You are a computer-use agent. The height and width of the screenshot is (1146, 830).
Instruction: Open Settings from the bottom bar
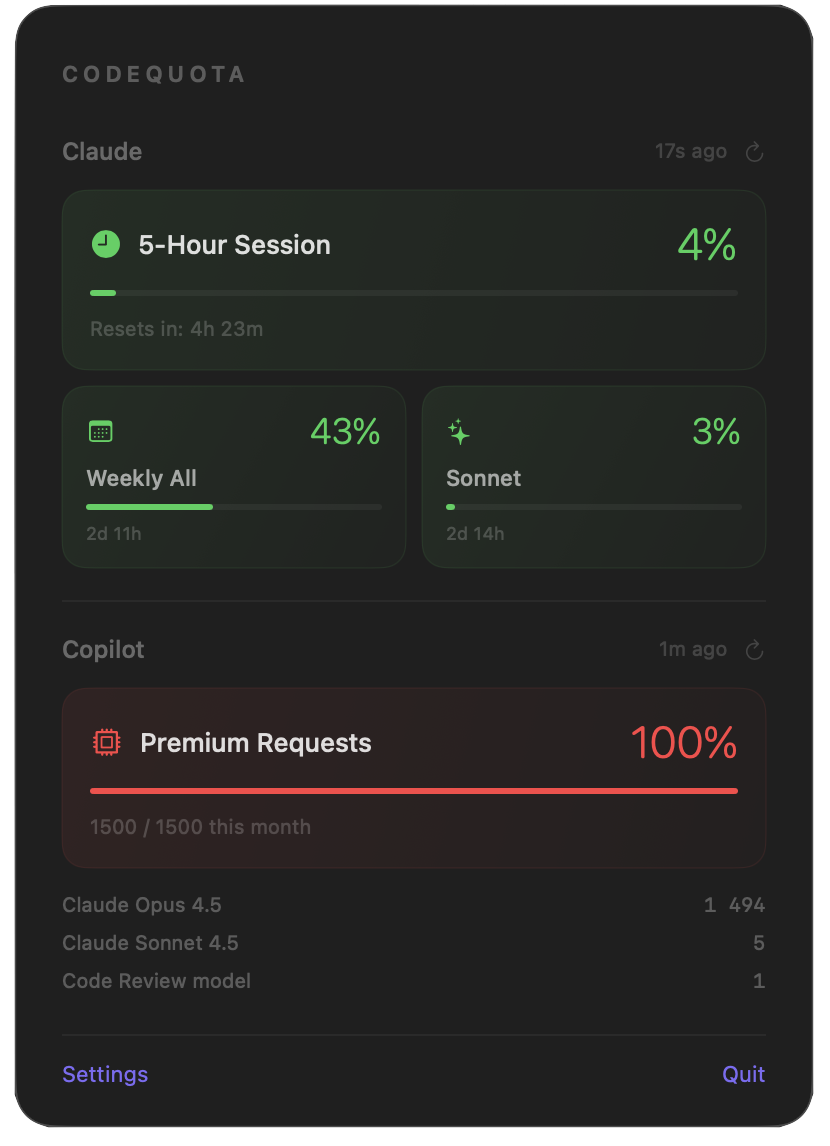pyautogui.click(x=104, y=1073)
